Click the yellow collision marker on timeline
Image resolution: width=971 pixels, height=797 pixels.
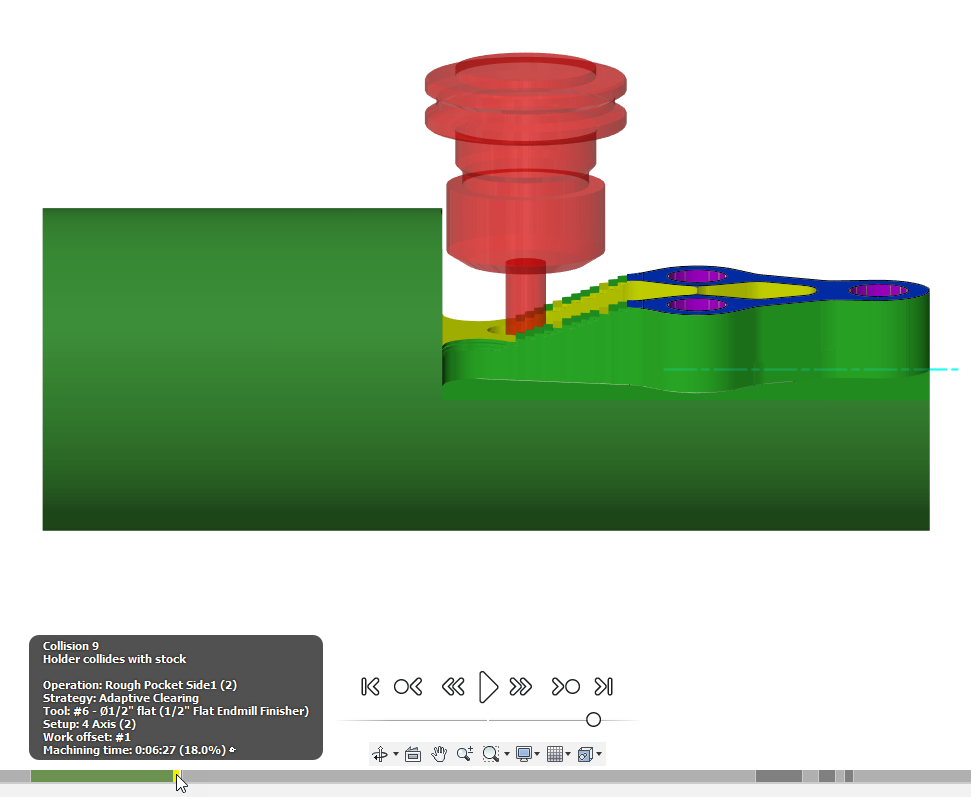tap(176, 776)
